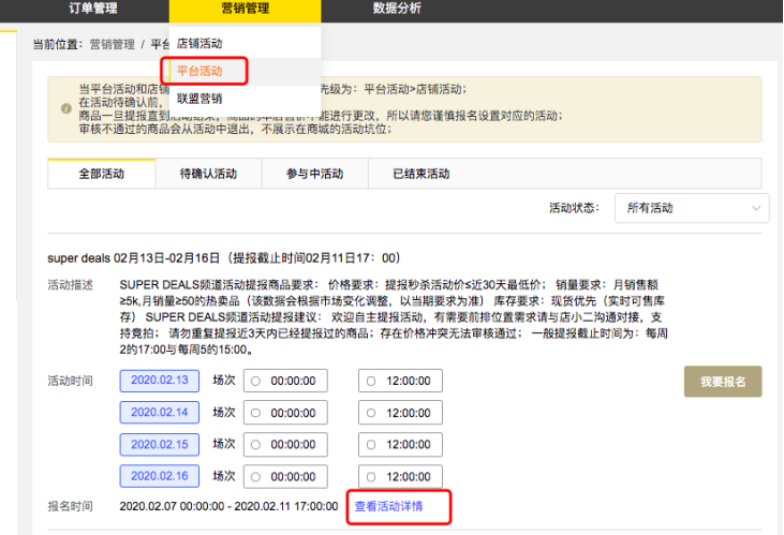The image size is (784, 535).
Task: Select 00:00:00 session for 2020.02.15
Action: pos(286,444)
